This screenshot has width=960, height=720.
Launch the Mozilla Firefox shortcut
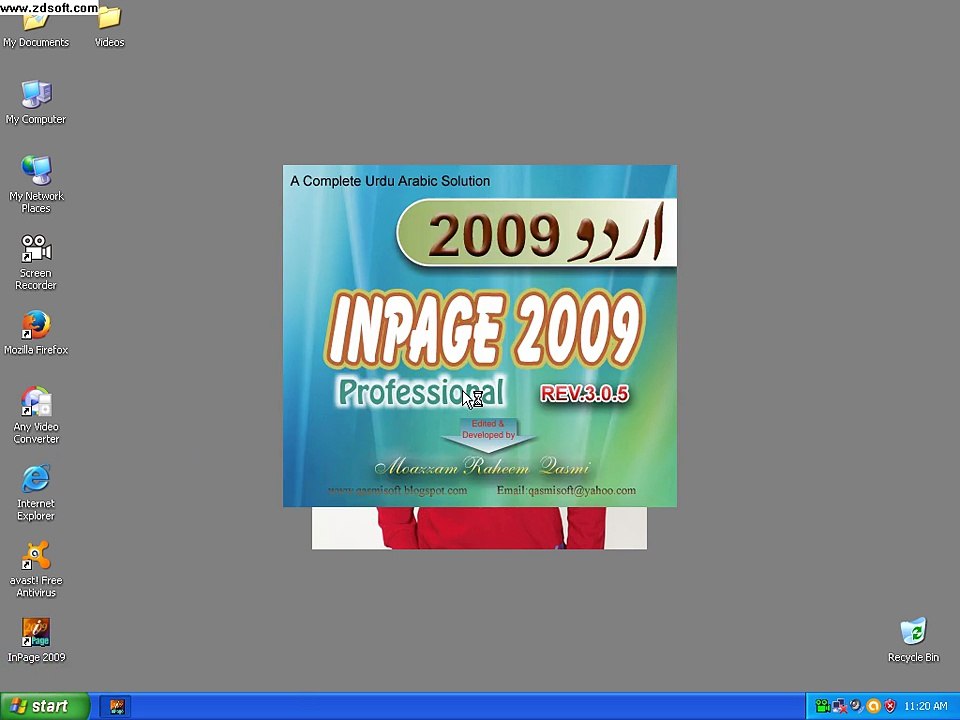(36, 332)
